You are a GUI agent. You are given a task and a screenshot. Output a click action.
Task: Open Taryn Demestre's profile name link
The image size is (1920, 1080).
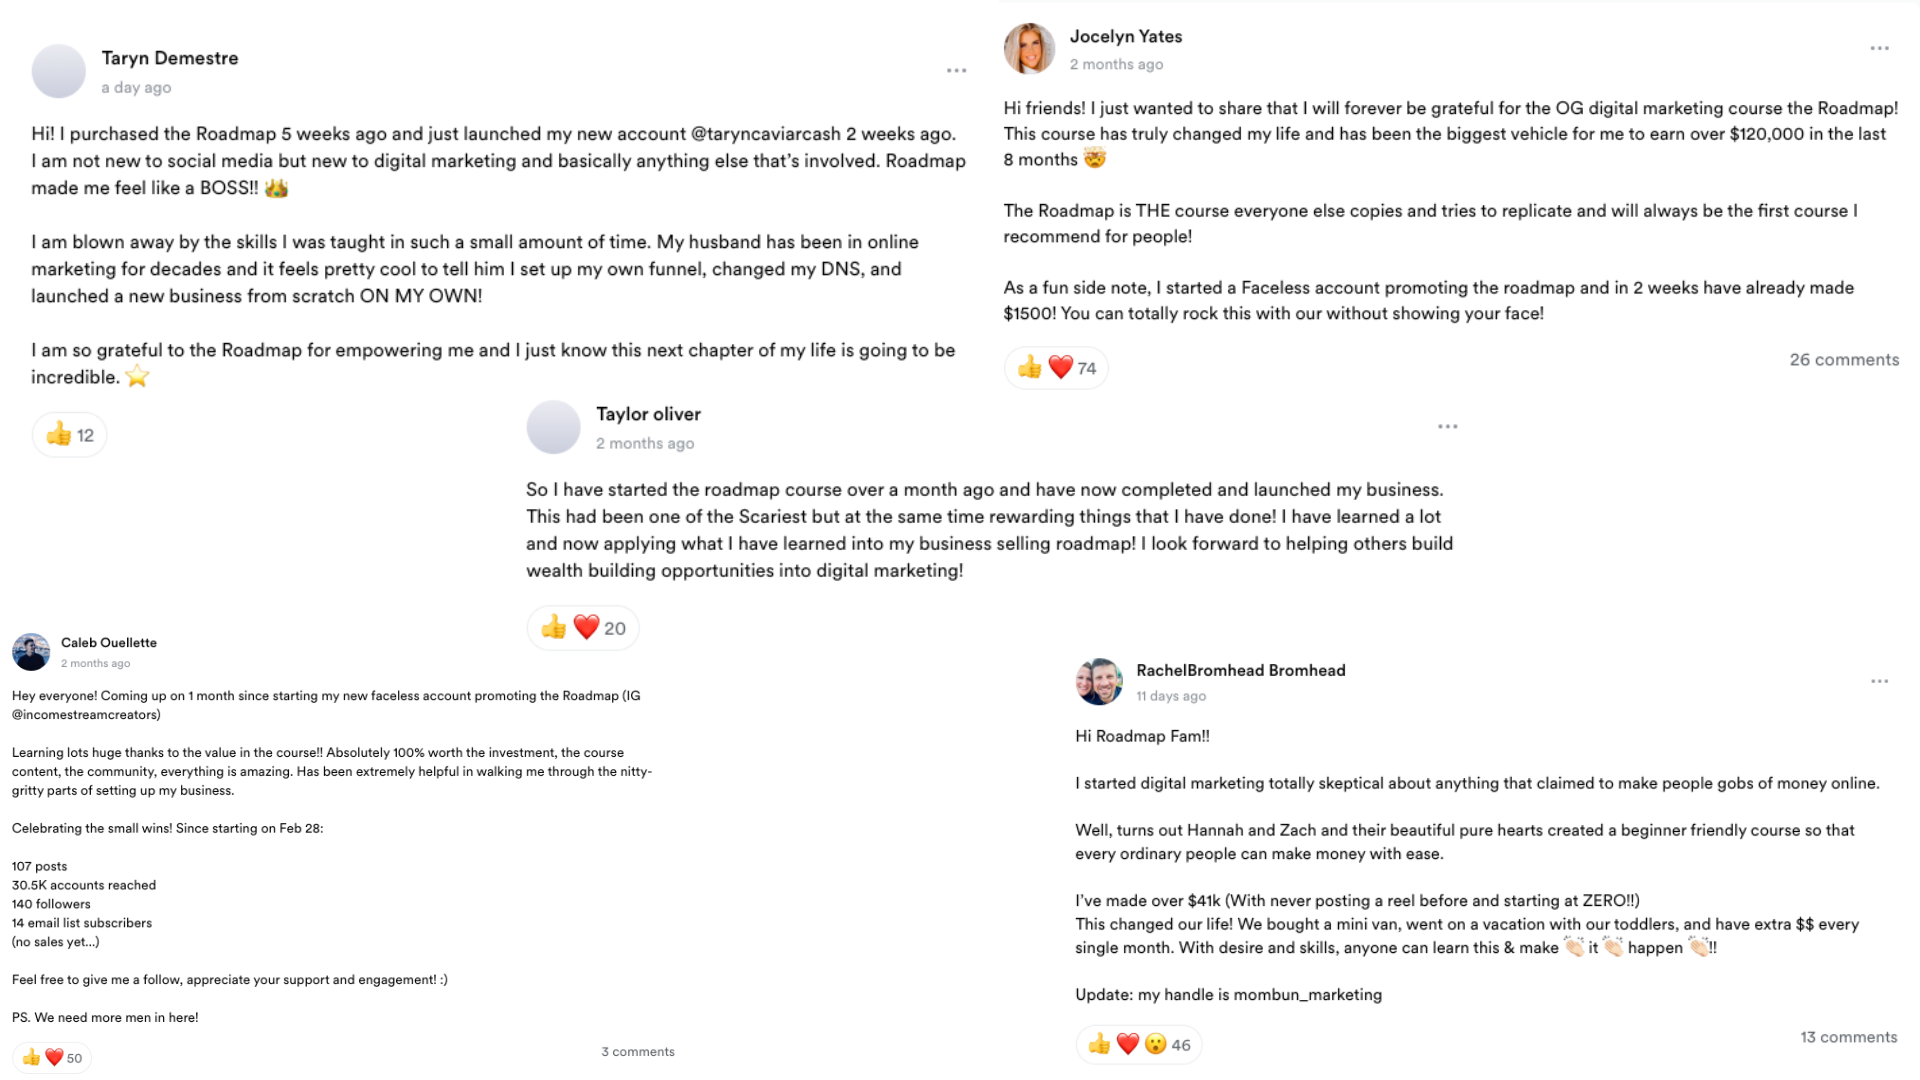tap(170, 58)
